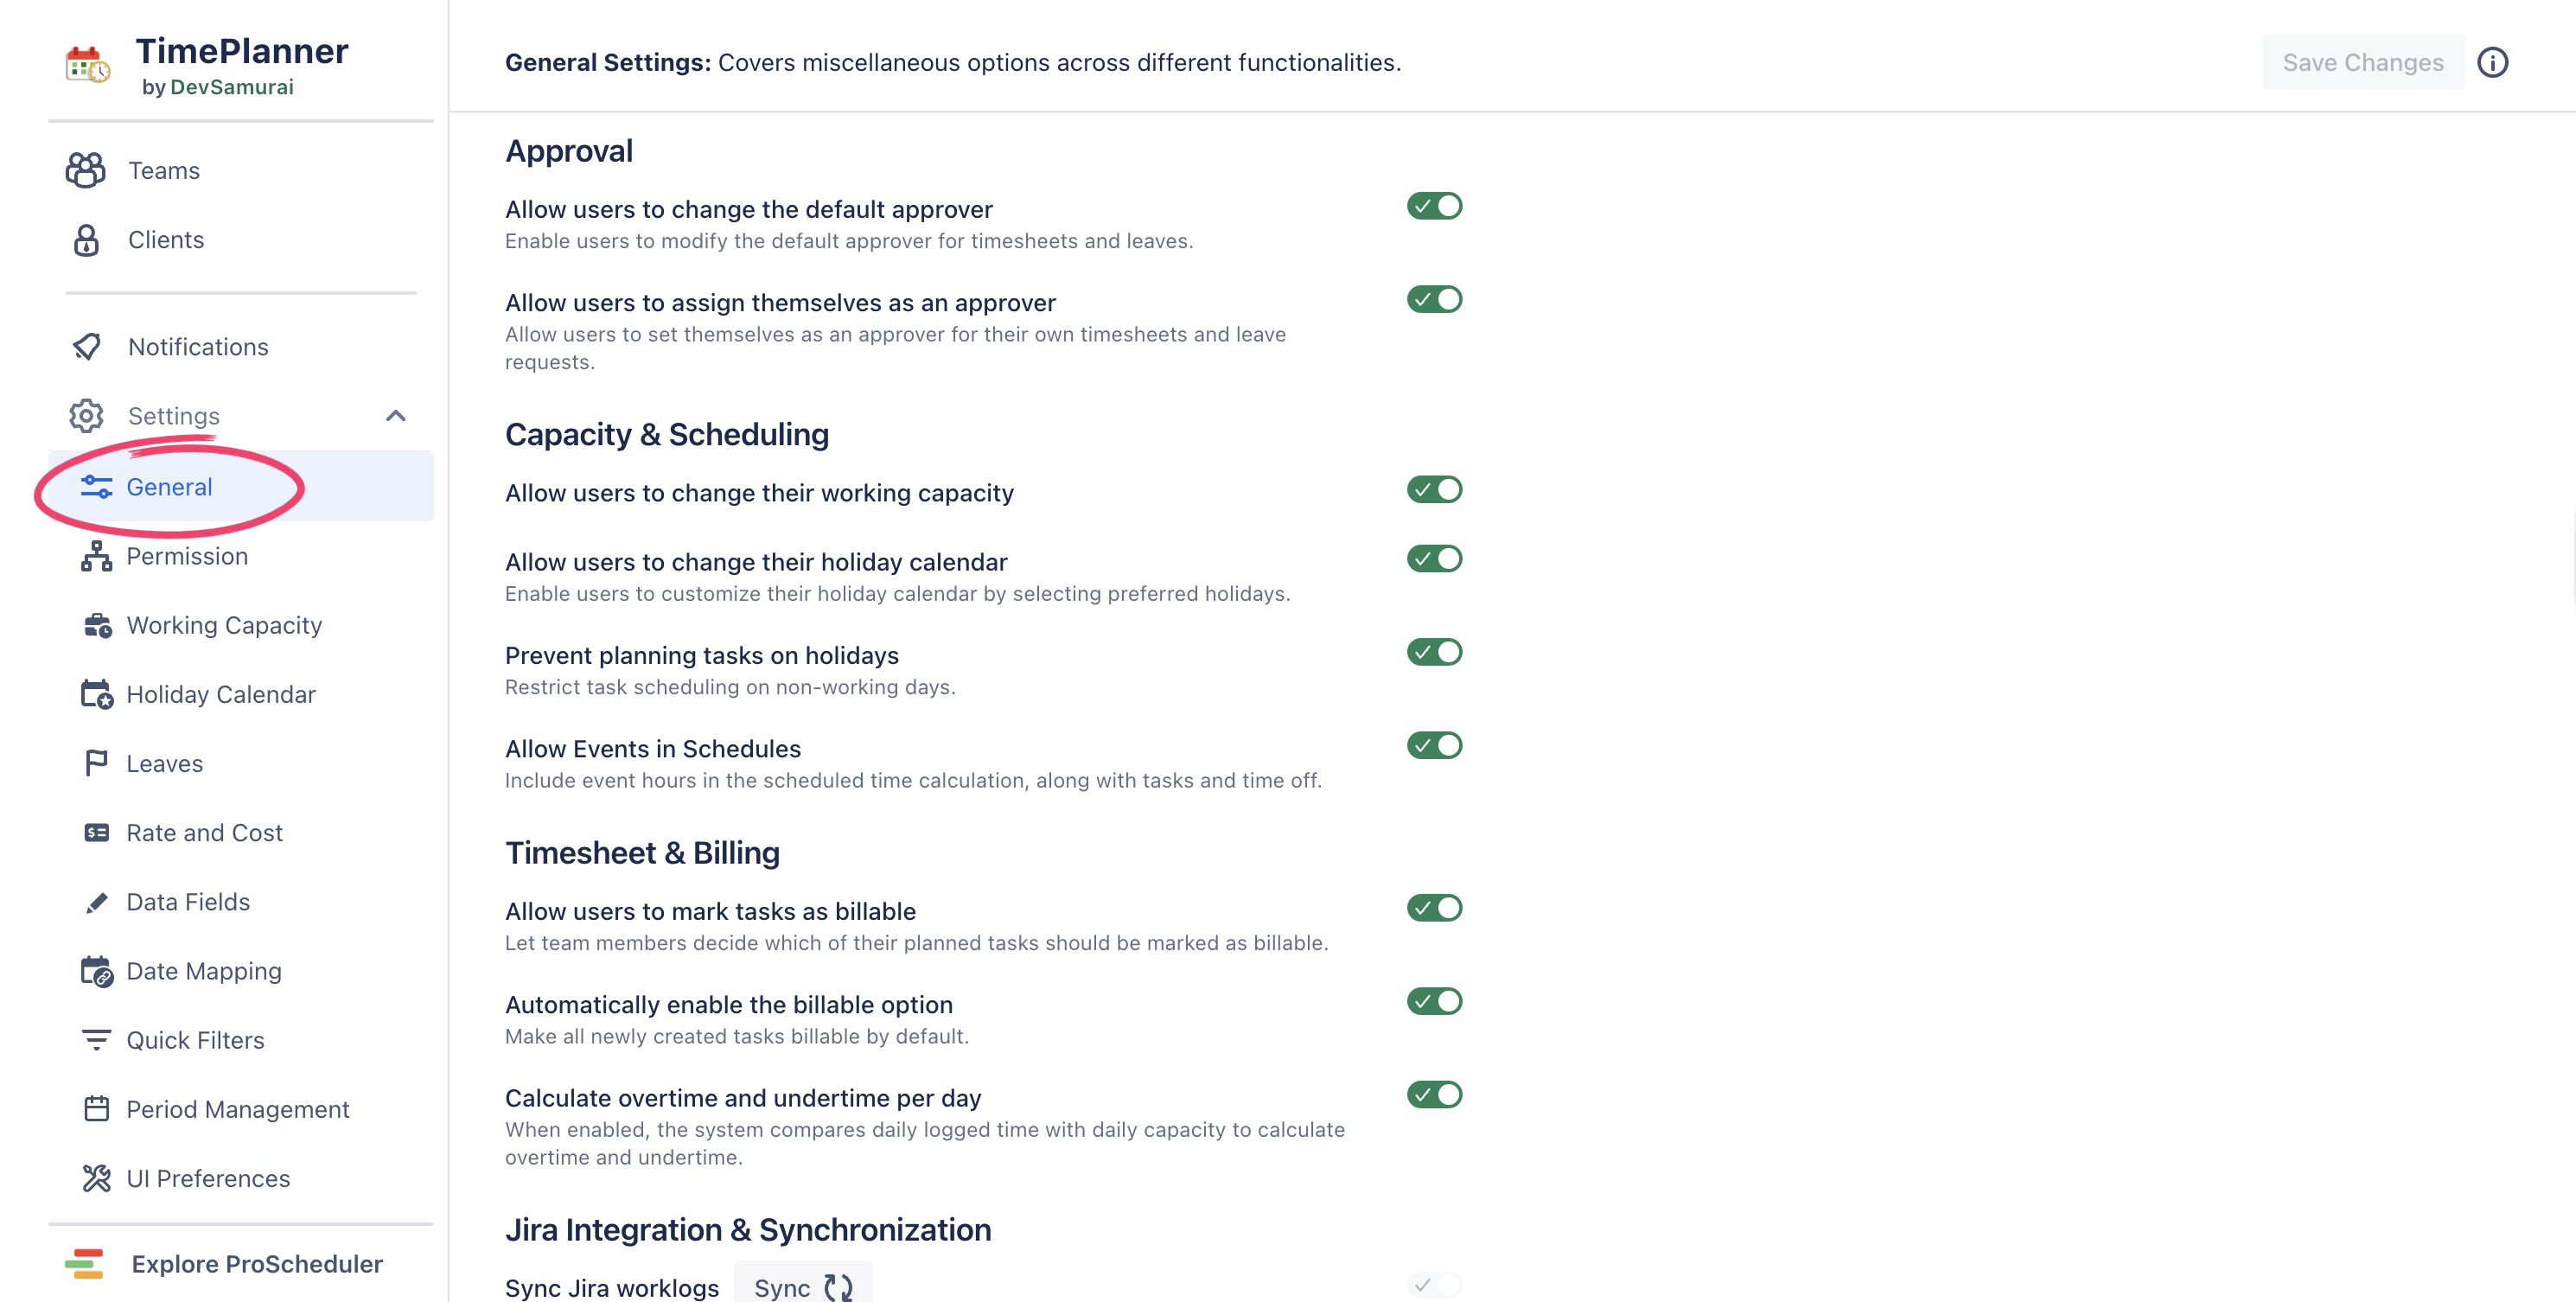Open the Teams section icon
2576x1302 pixels.
pos(86,170)
